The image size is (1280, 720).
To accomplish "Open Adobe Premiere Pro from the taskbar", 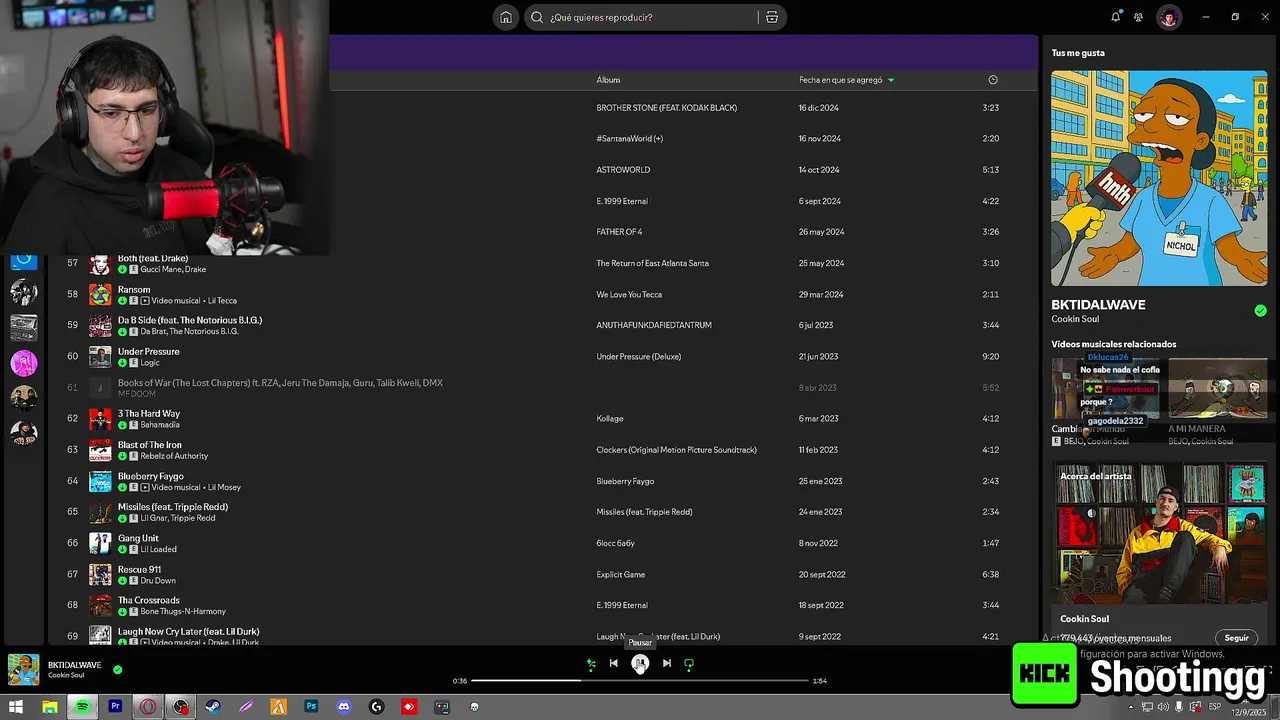I will (115, 707).
